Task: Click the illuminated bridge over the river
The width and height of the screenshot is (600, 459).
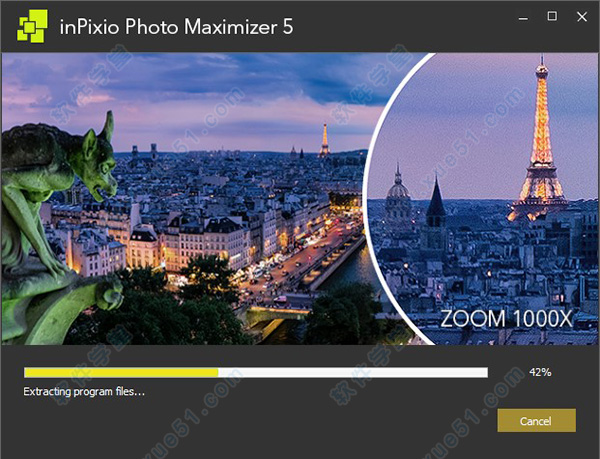Action: click(x=276, y=311)
